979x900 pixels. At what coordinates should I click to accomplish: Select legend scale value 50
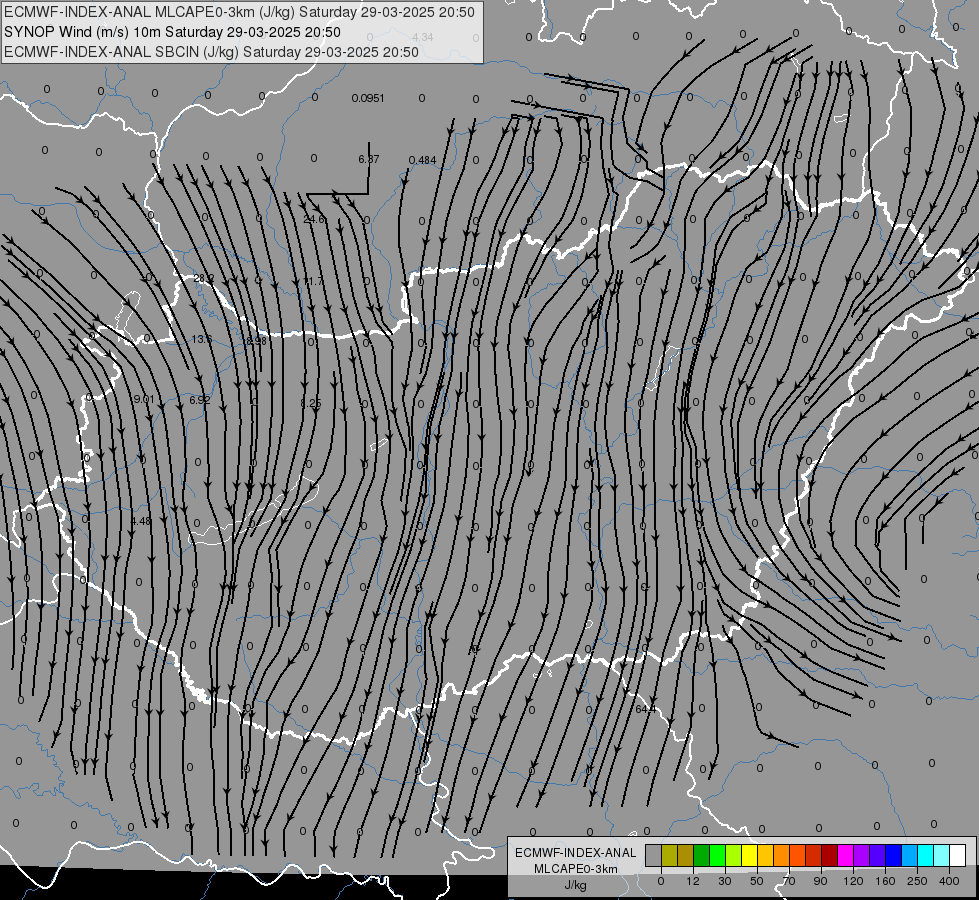pos(757,881)
